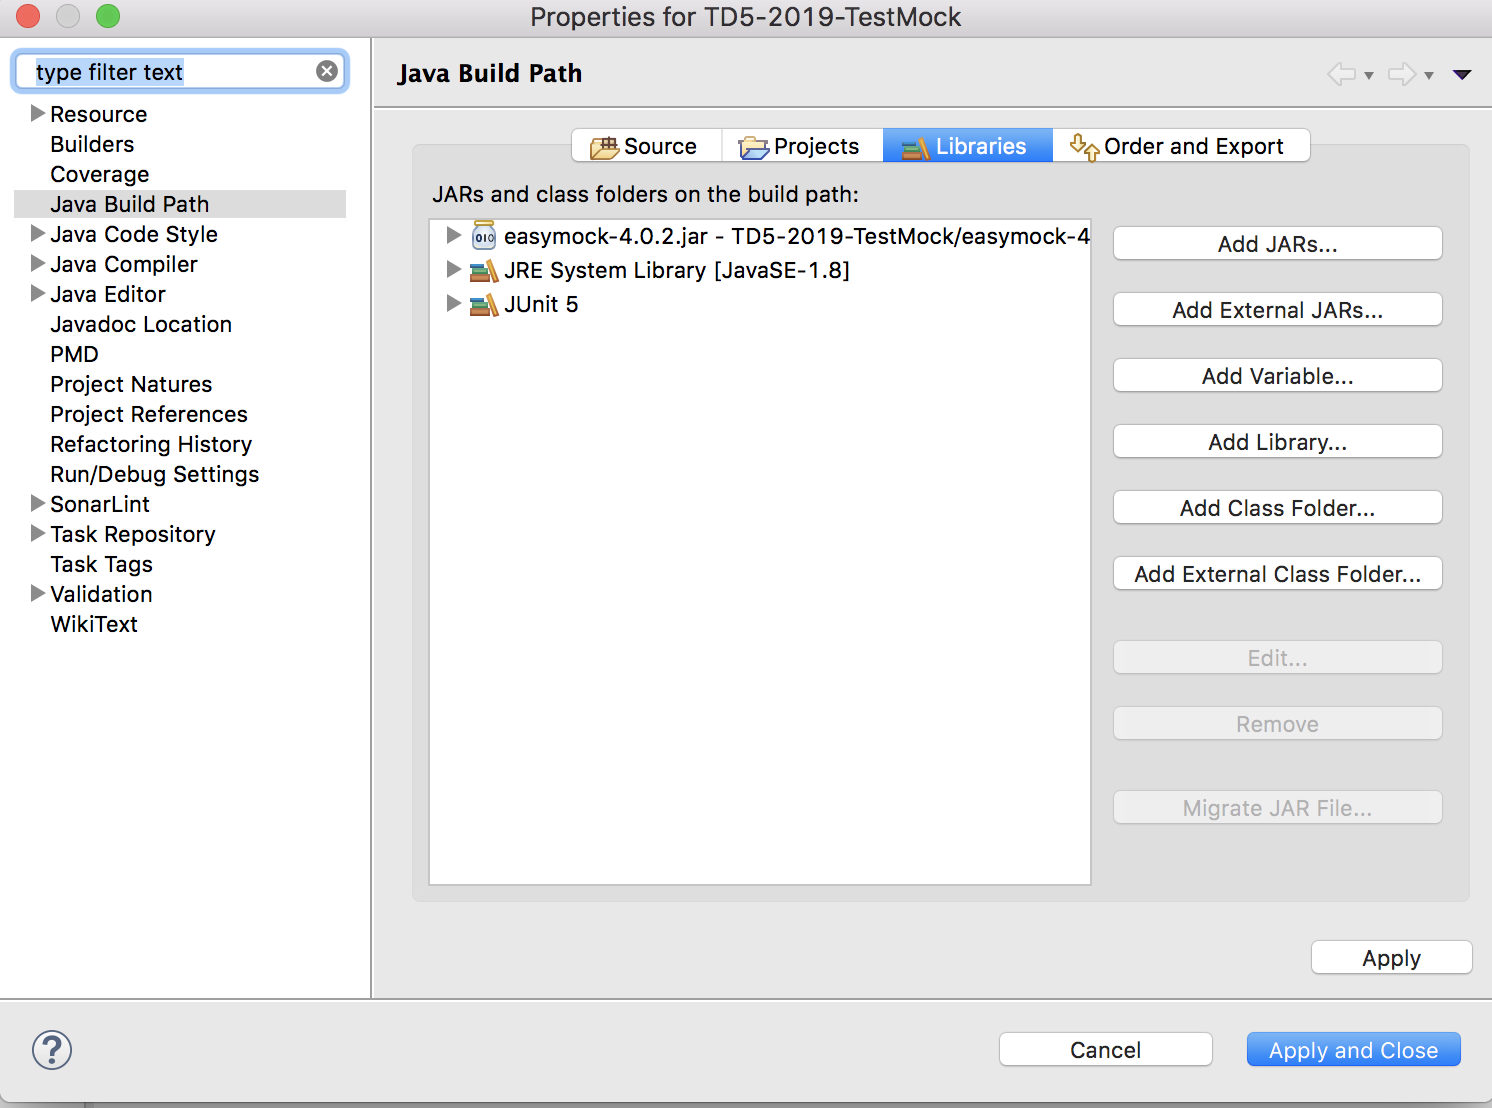
Task: Expand the JRE System Library node
Action: click(x=453, y=269)
